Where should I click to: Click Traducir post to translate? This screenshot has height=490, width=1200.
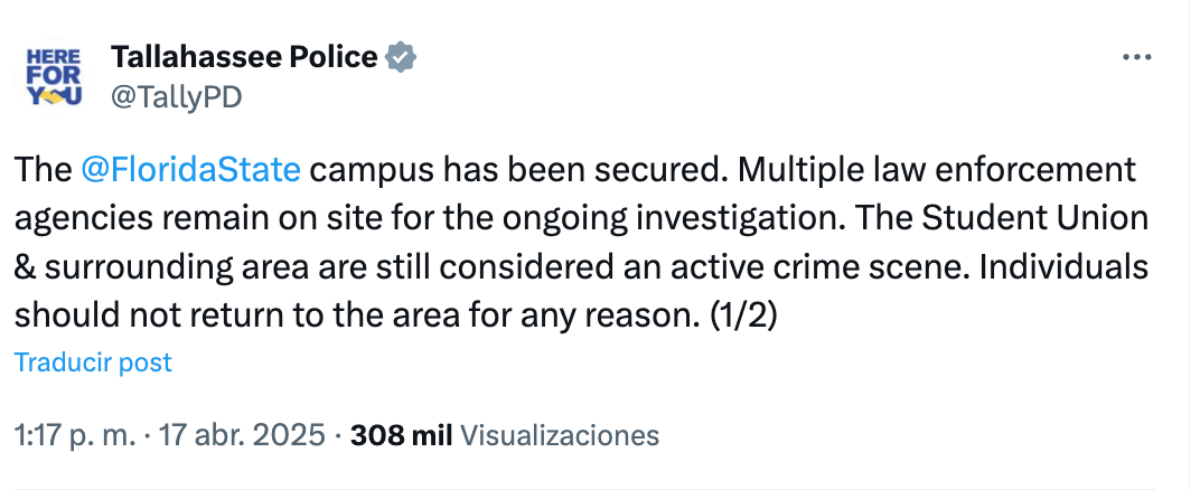93,362
